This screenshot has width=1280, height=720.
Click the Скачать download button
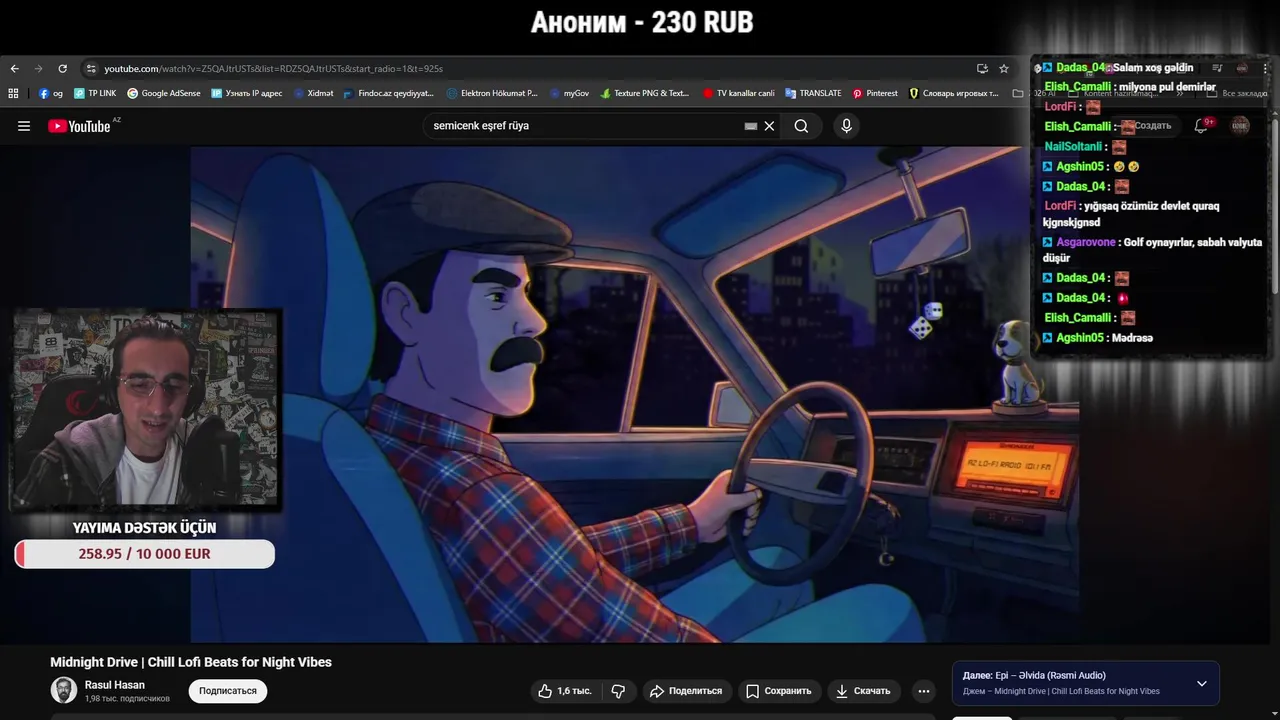click(862, 691)
